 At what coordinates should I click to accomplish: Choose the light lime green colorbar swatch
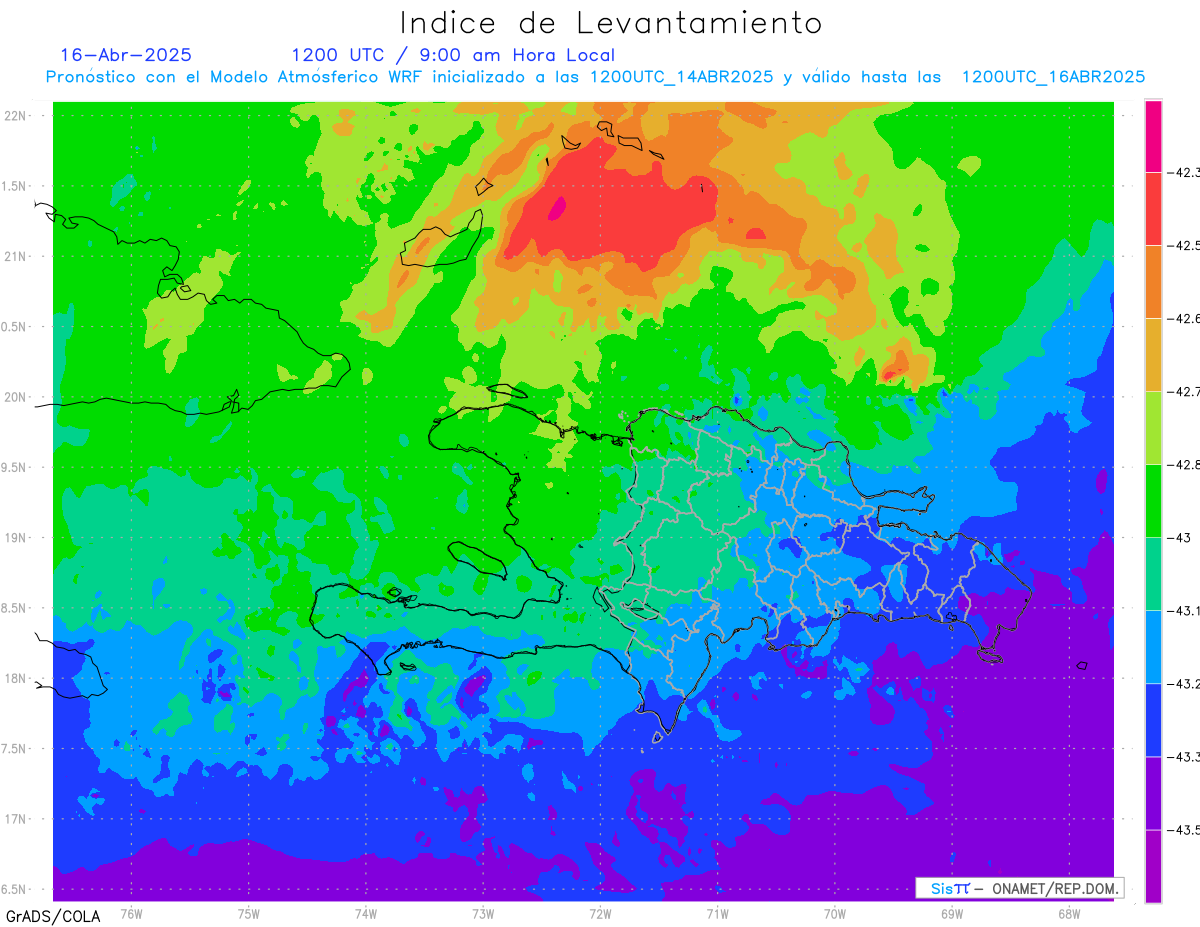1153,428
